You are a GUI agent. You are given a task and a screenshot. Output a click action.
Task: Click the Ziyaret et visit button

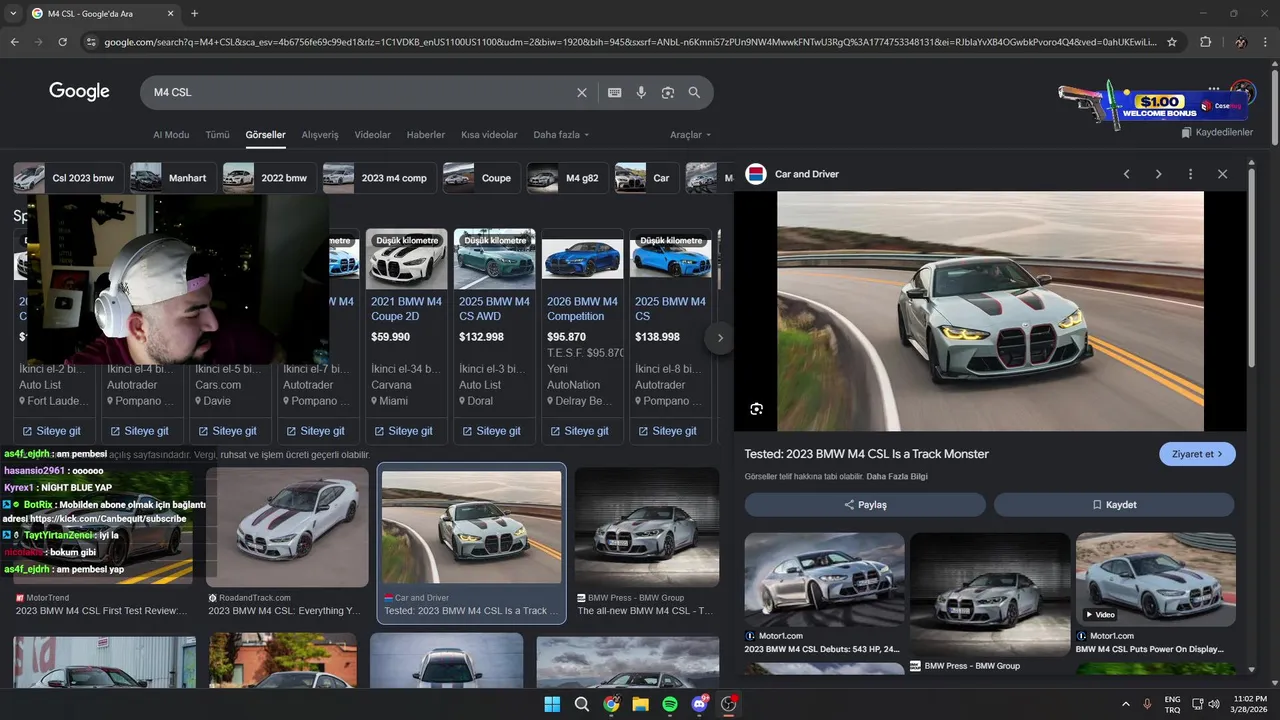(1197, 454)
